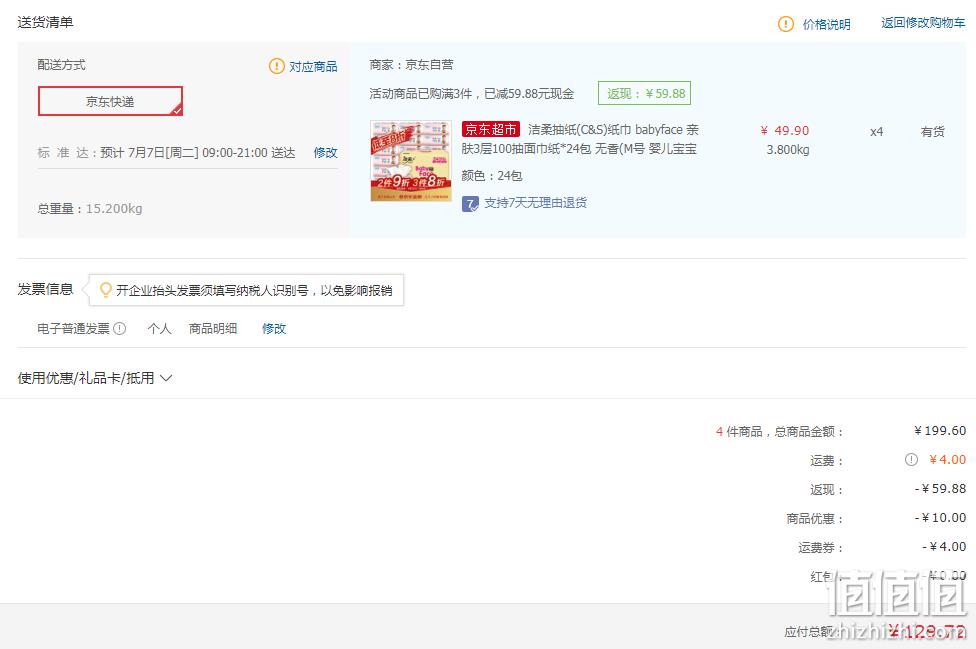This screenshot has width=976, height=649.
Task: Click the 发票信息 heading
Action: pos(45,289)
